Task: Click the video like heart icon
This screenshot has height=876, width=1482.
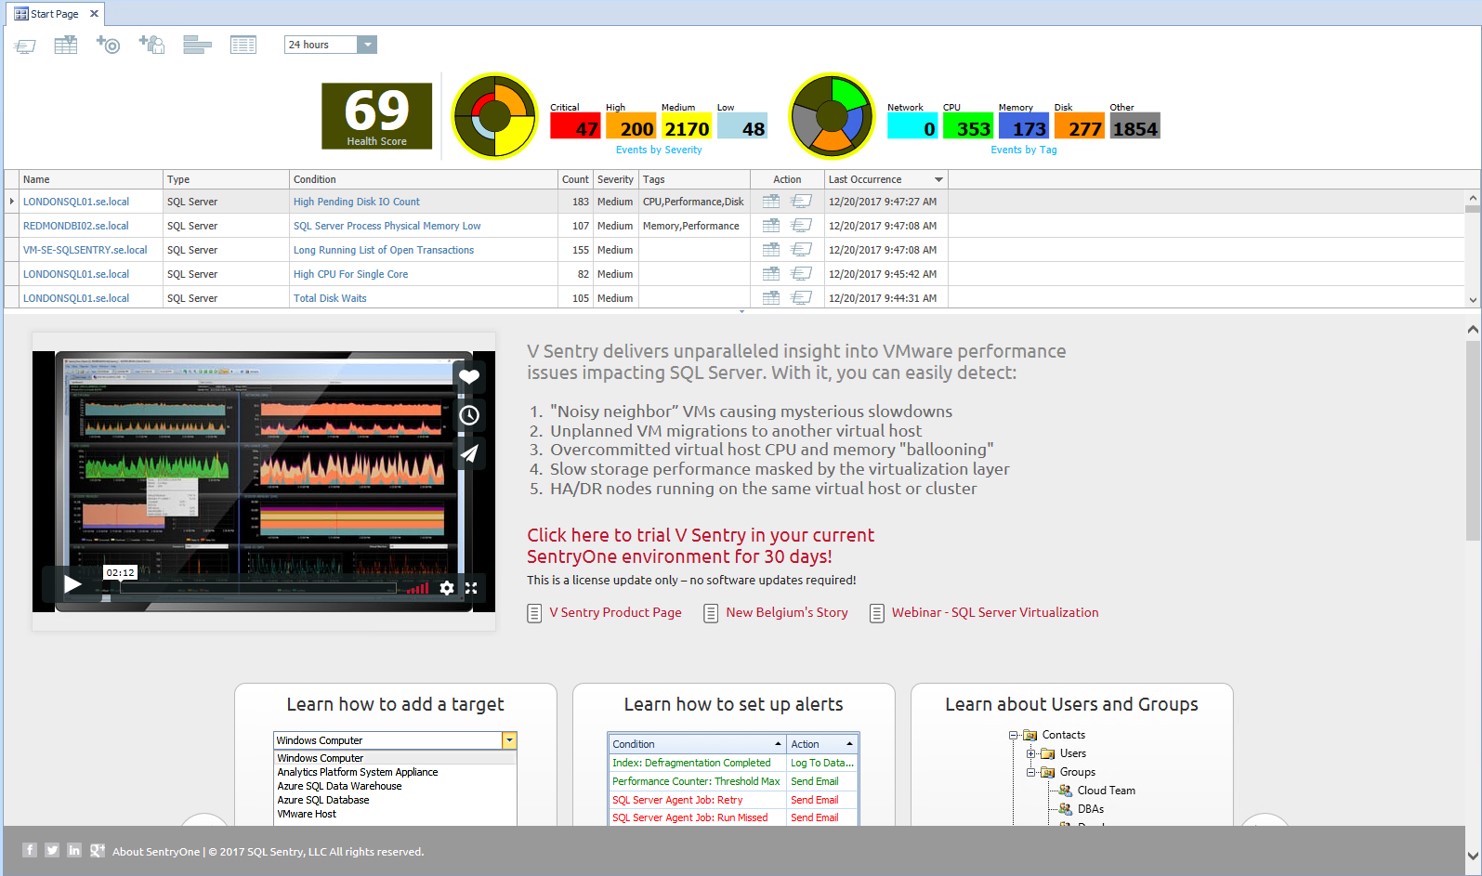Action: [469, 377]
